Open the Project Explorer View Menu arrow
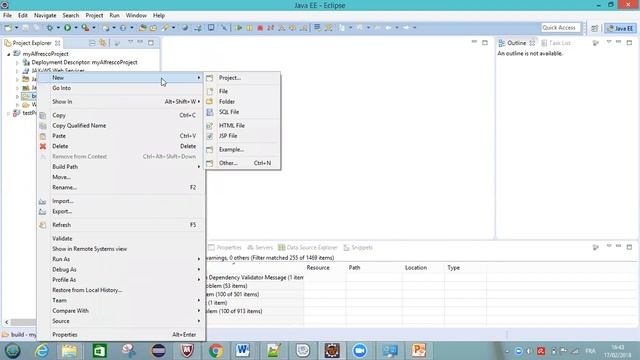 (x=131, y=42)
